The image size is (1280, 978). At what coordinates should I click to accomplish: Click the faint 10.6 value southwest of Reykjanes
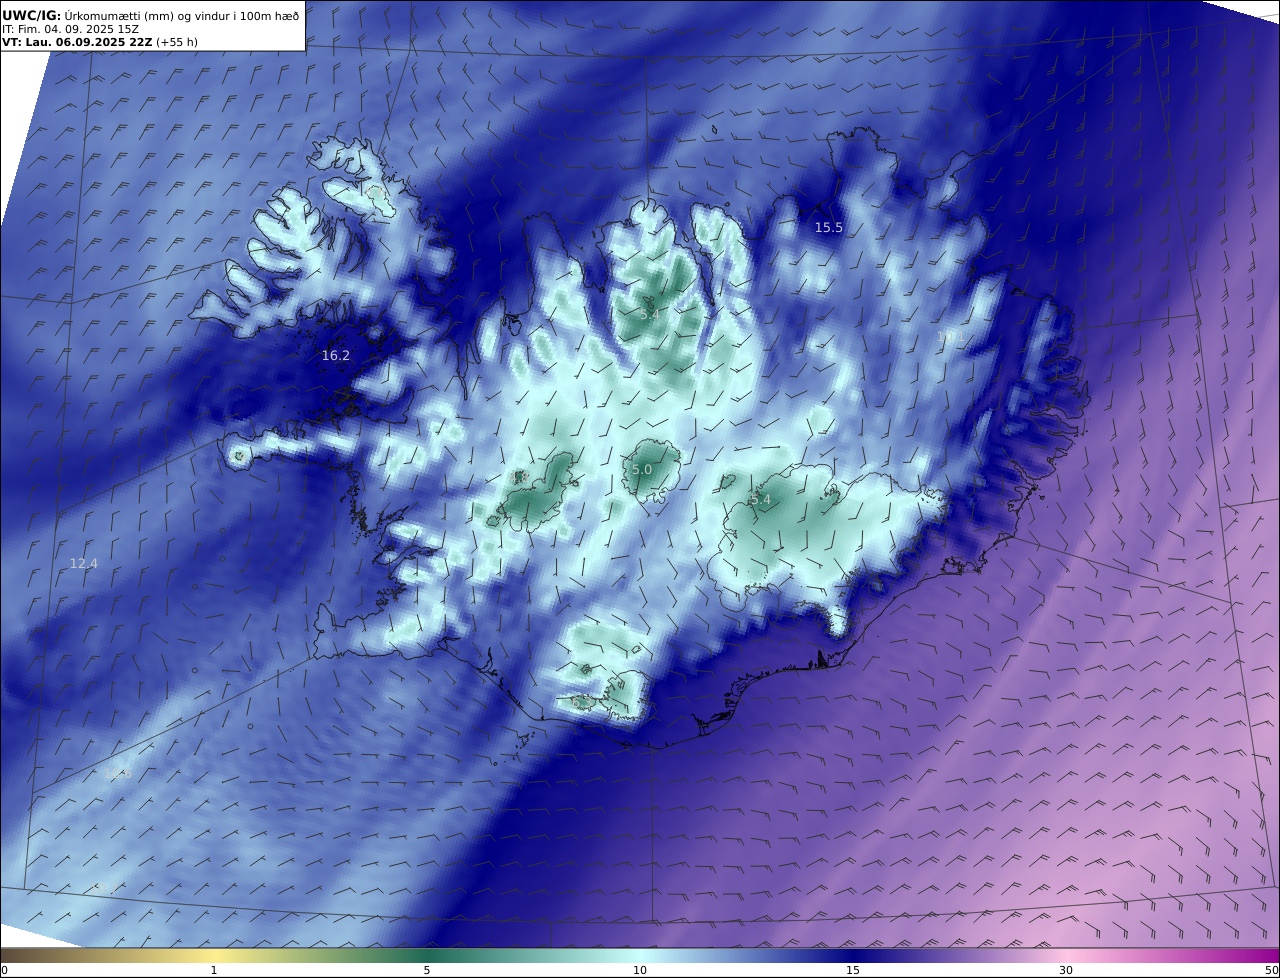(118, 773)
